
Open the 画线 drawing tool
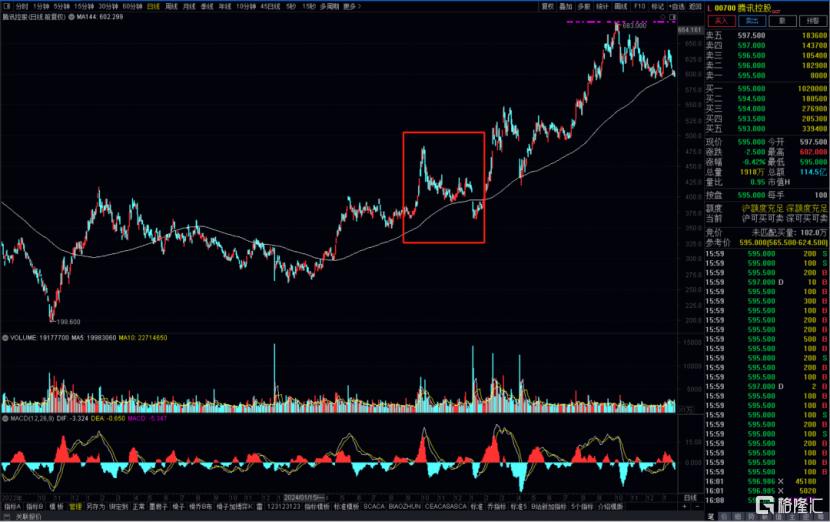tap(621, 6)
